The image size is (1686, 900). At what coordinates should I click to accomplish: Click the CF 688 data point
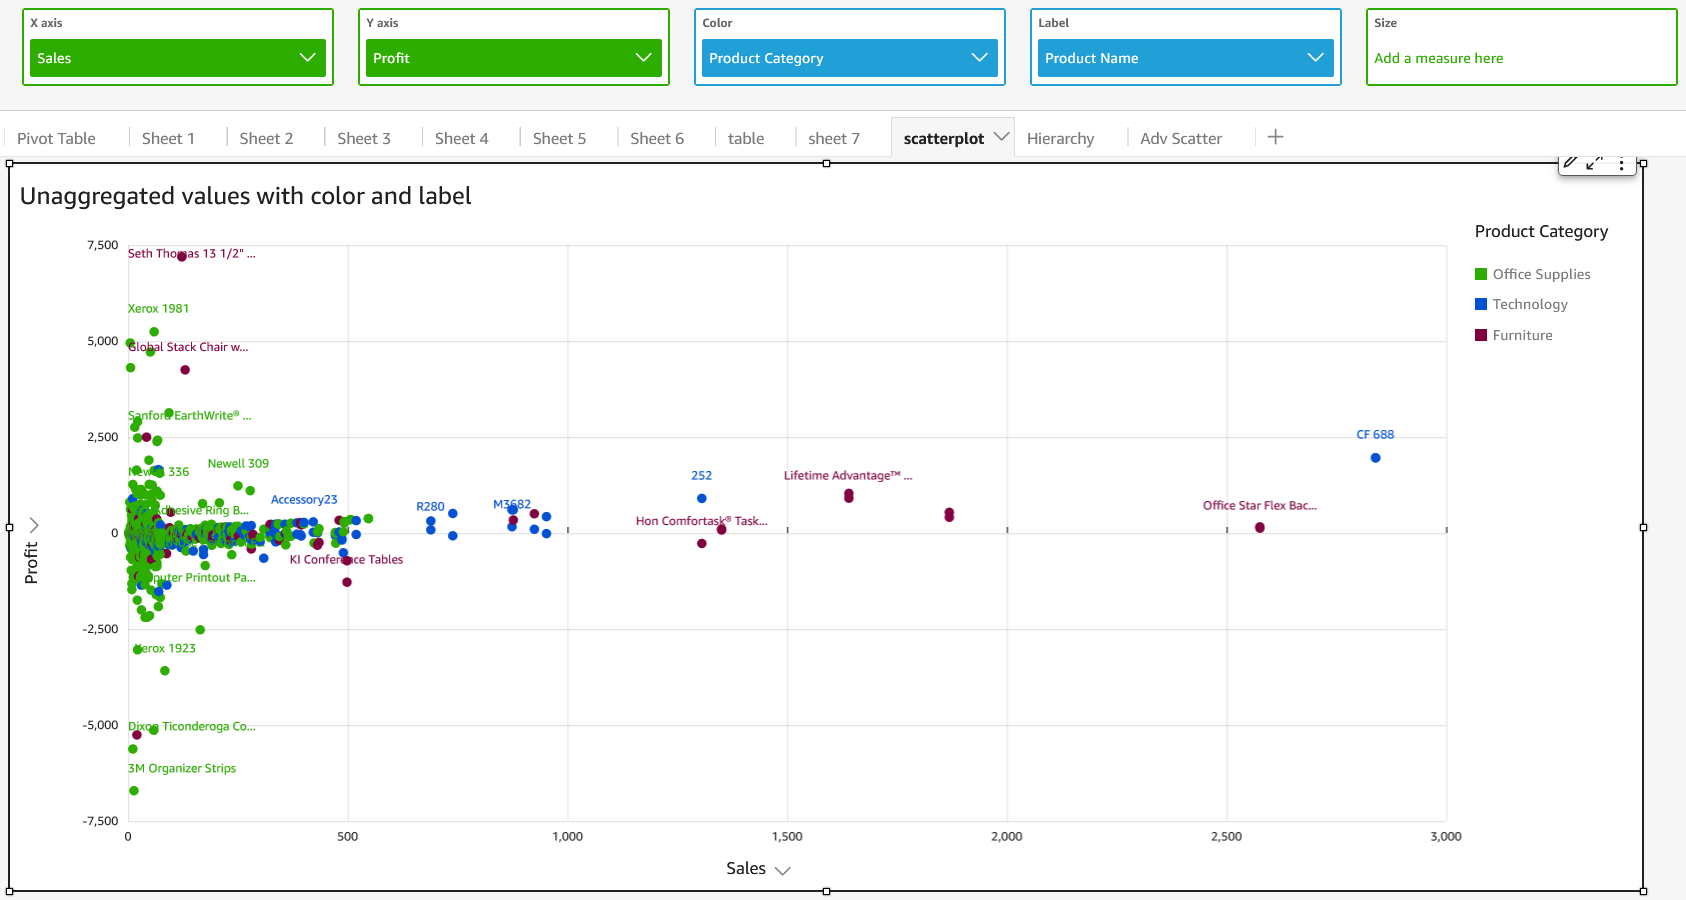pyautogui.click(x=1374, y=457)
